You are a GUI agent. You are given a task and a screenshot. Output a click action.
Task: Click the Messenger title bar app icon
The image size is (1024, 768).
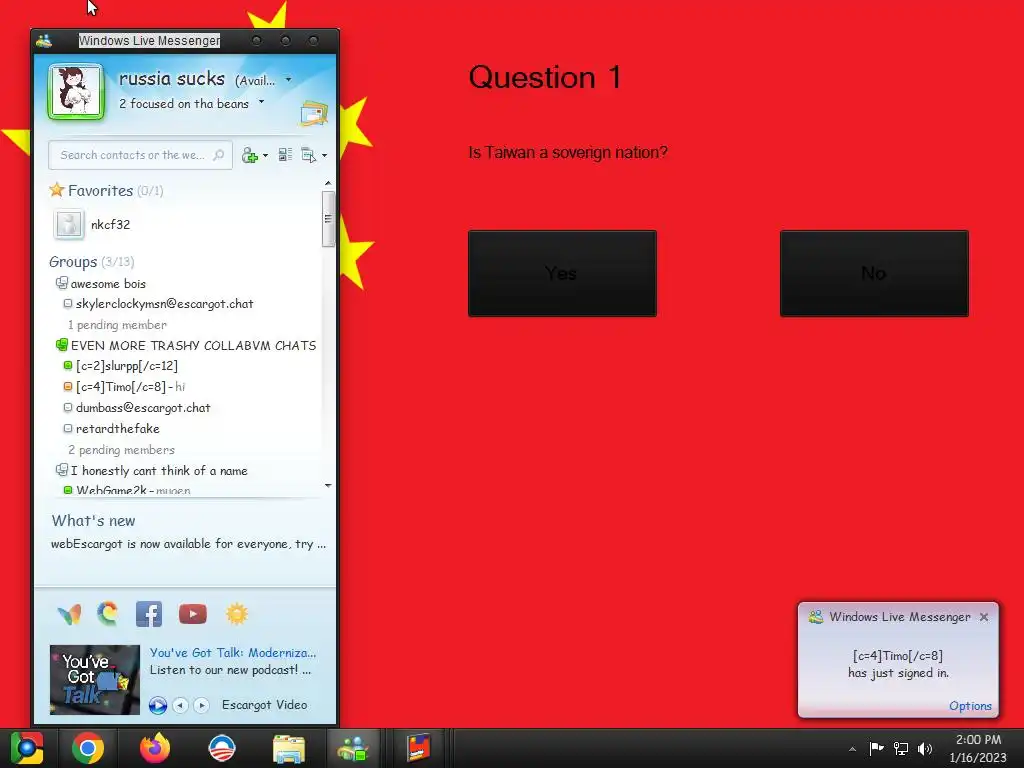44,40
